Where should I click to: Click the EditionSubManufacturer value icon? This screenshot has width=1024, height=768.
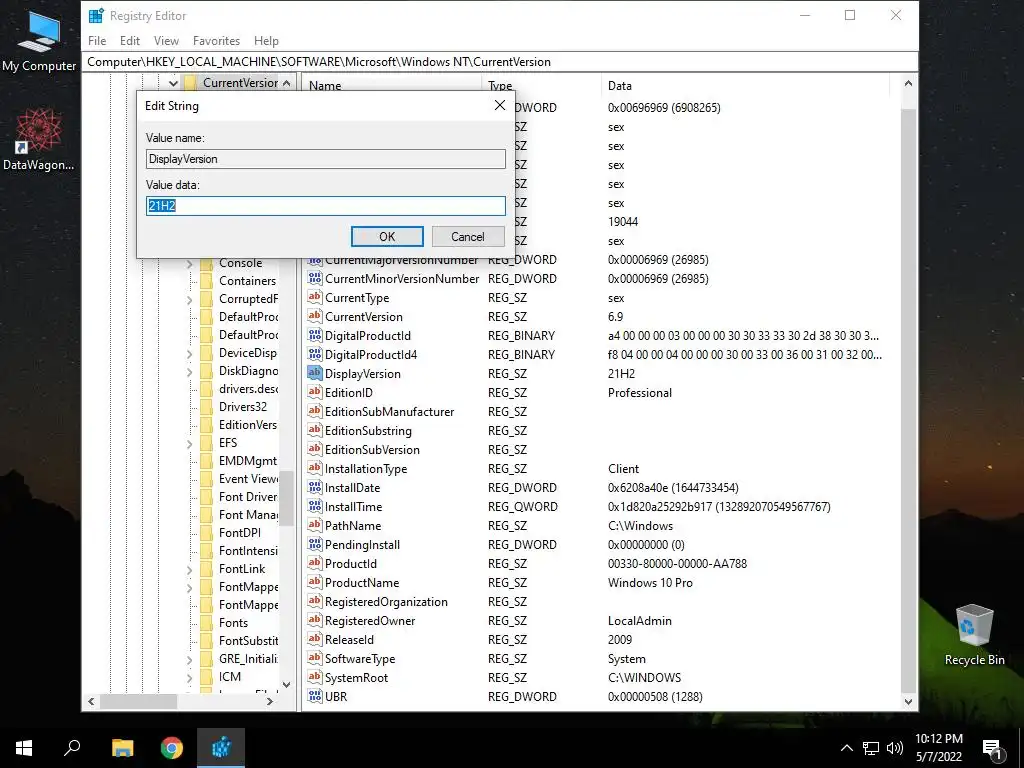pyautogui.click(x=315, y=411)
